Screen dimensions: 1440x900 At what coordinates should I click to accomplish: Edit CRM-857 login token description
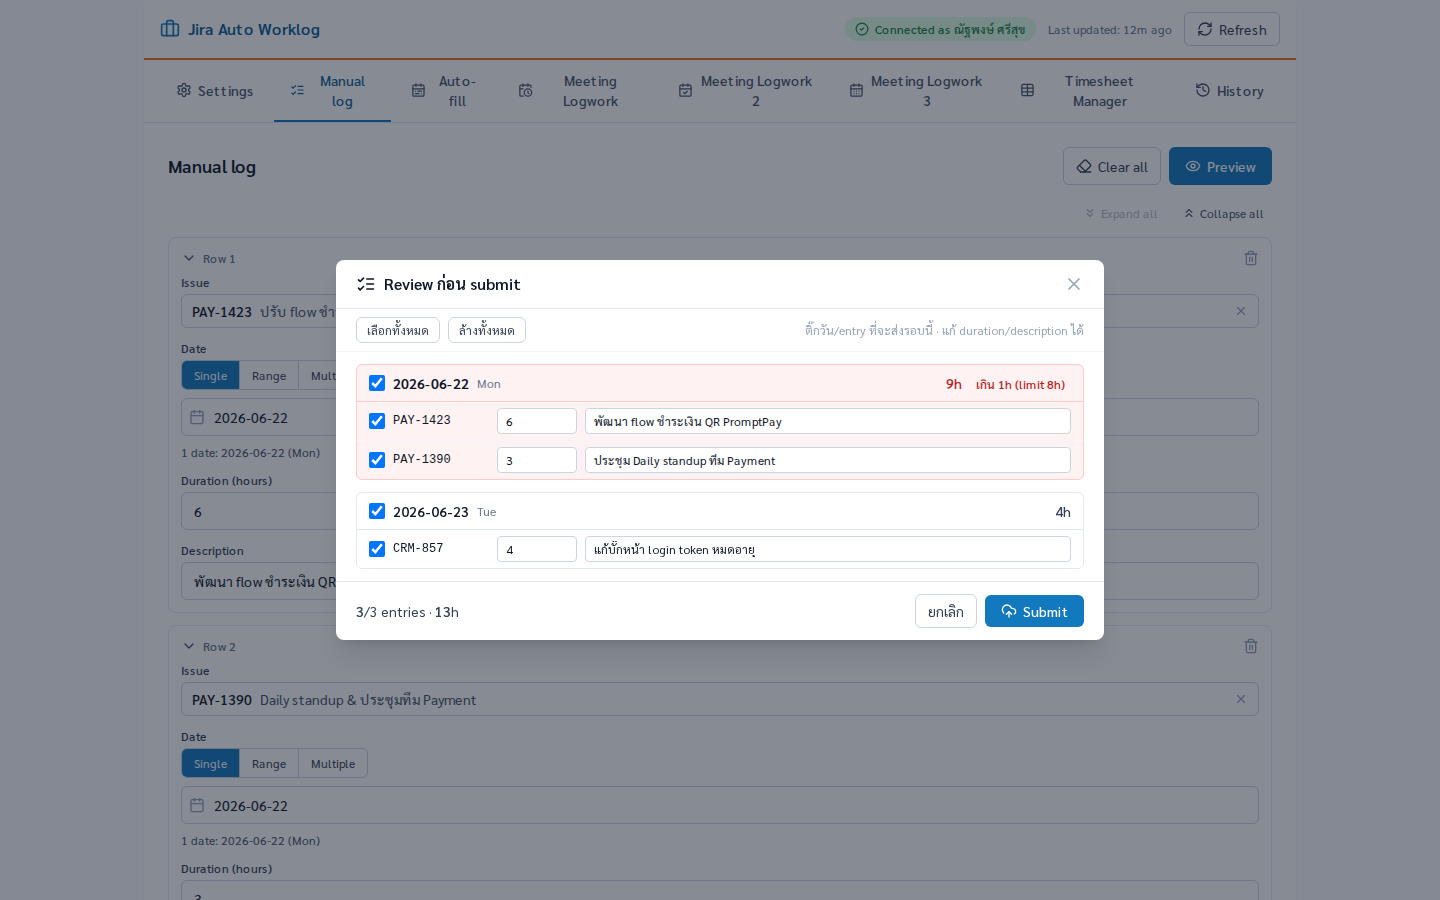[x=828, y=549]
